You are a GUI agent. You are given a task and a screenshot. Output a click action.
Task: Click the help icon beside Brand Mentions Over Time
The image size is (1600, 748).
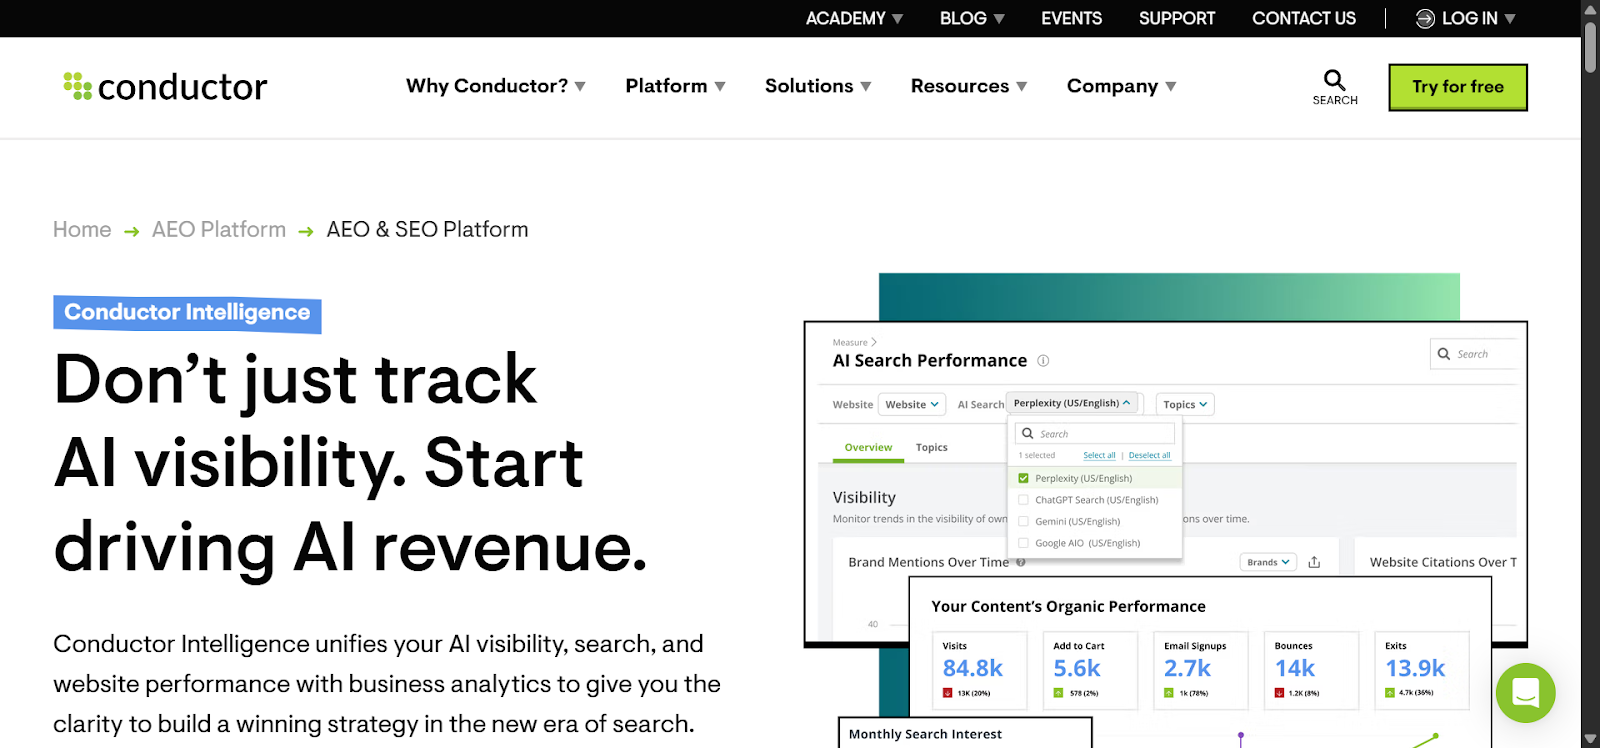(x=1019, y=561)
